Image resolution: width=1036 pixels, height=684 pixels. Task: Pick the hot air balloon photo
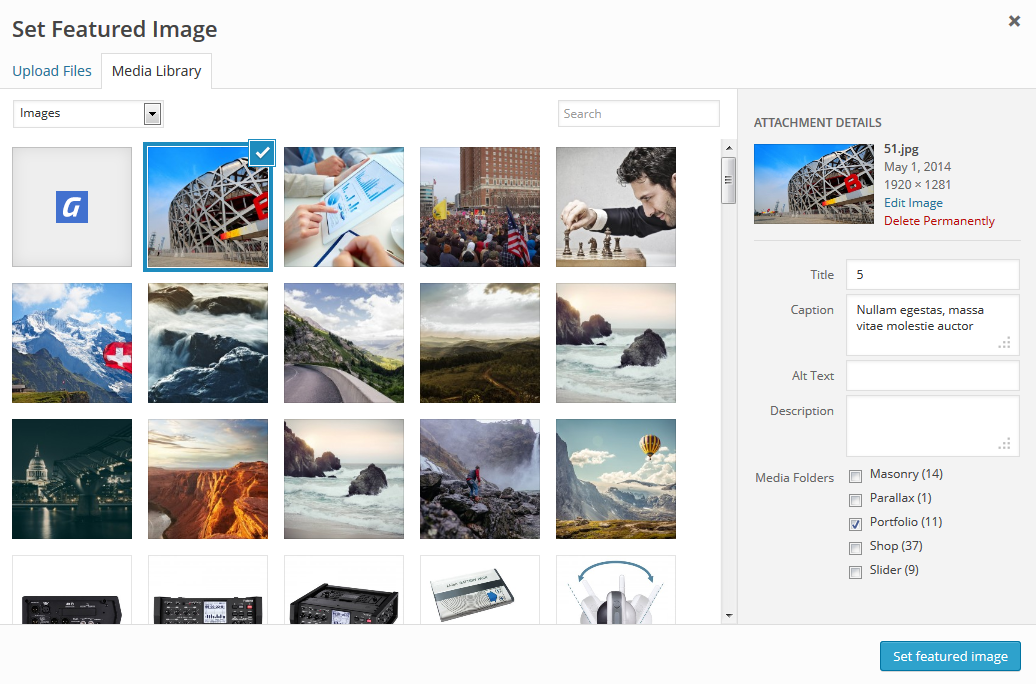coord(616,479)
